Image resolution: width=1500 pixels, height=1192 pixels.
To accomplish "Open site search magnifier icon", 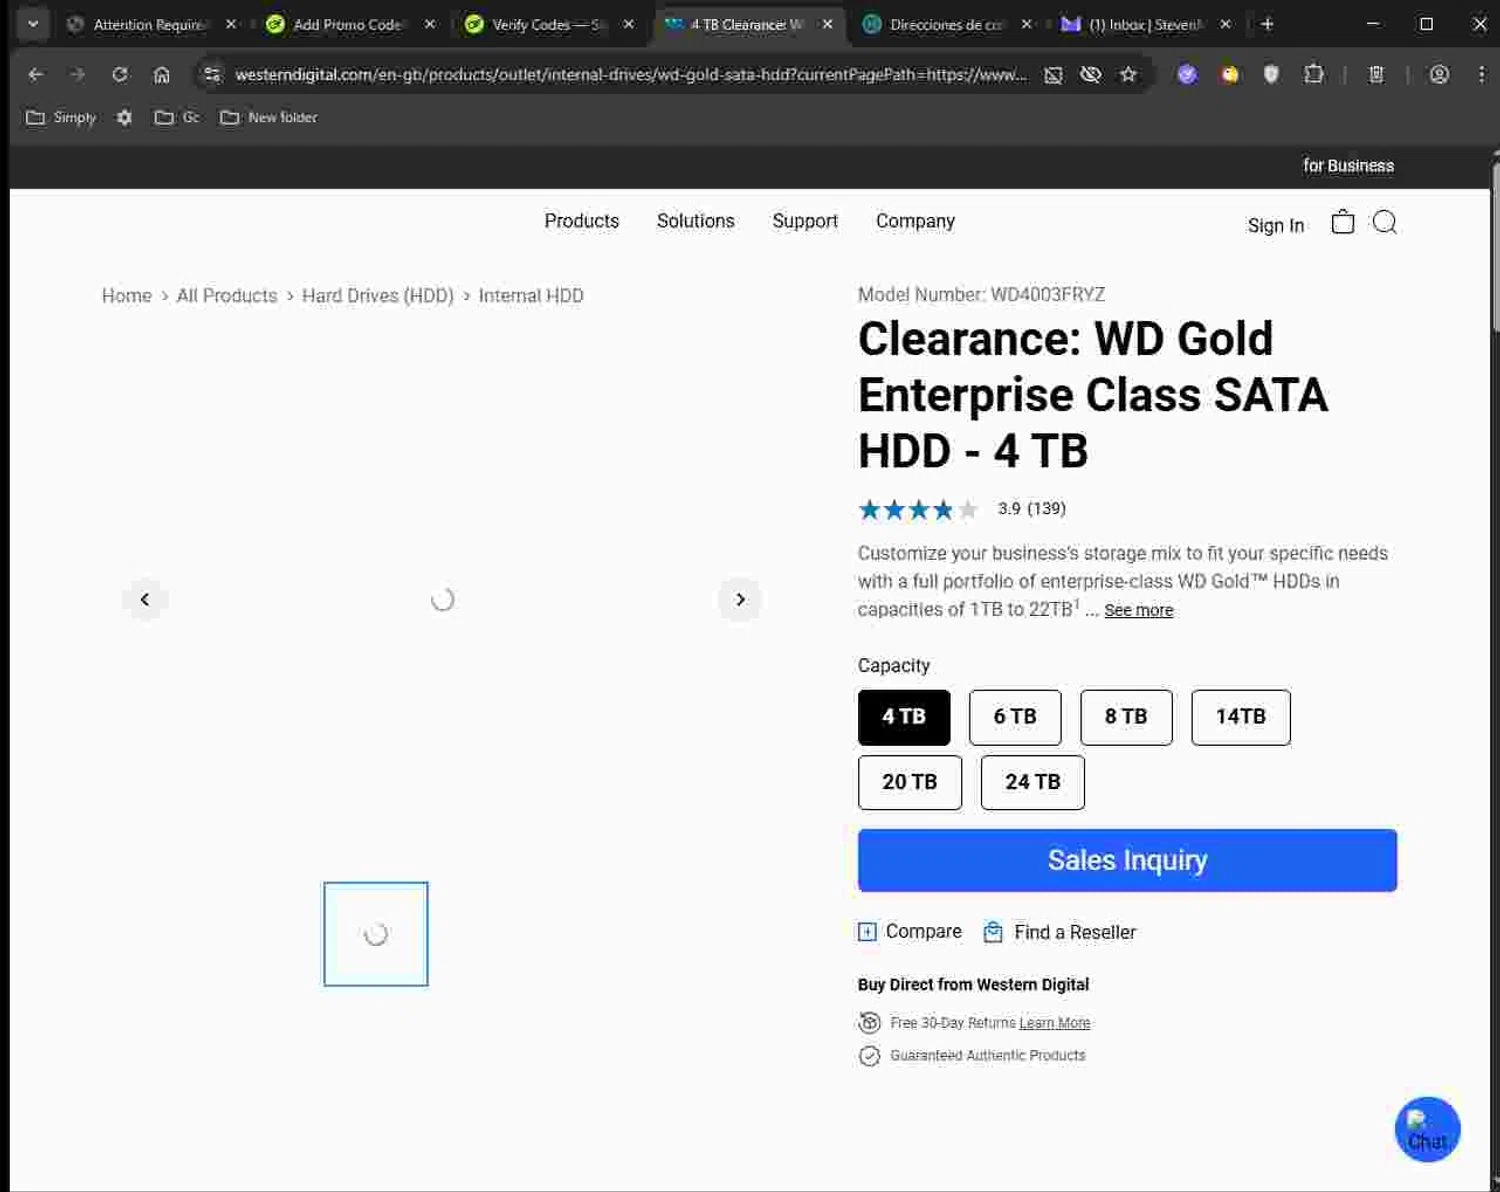I will 1385,222.
